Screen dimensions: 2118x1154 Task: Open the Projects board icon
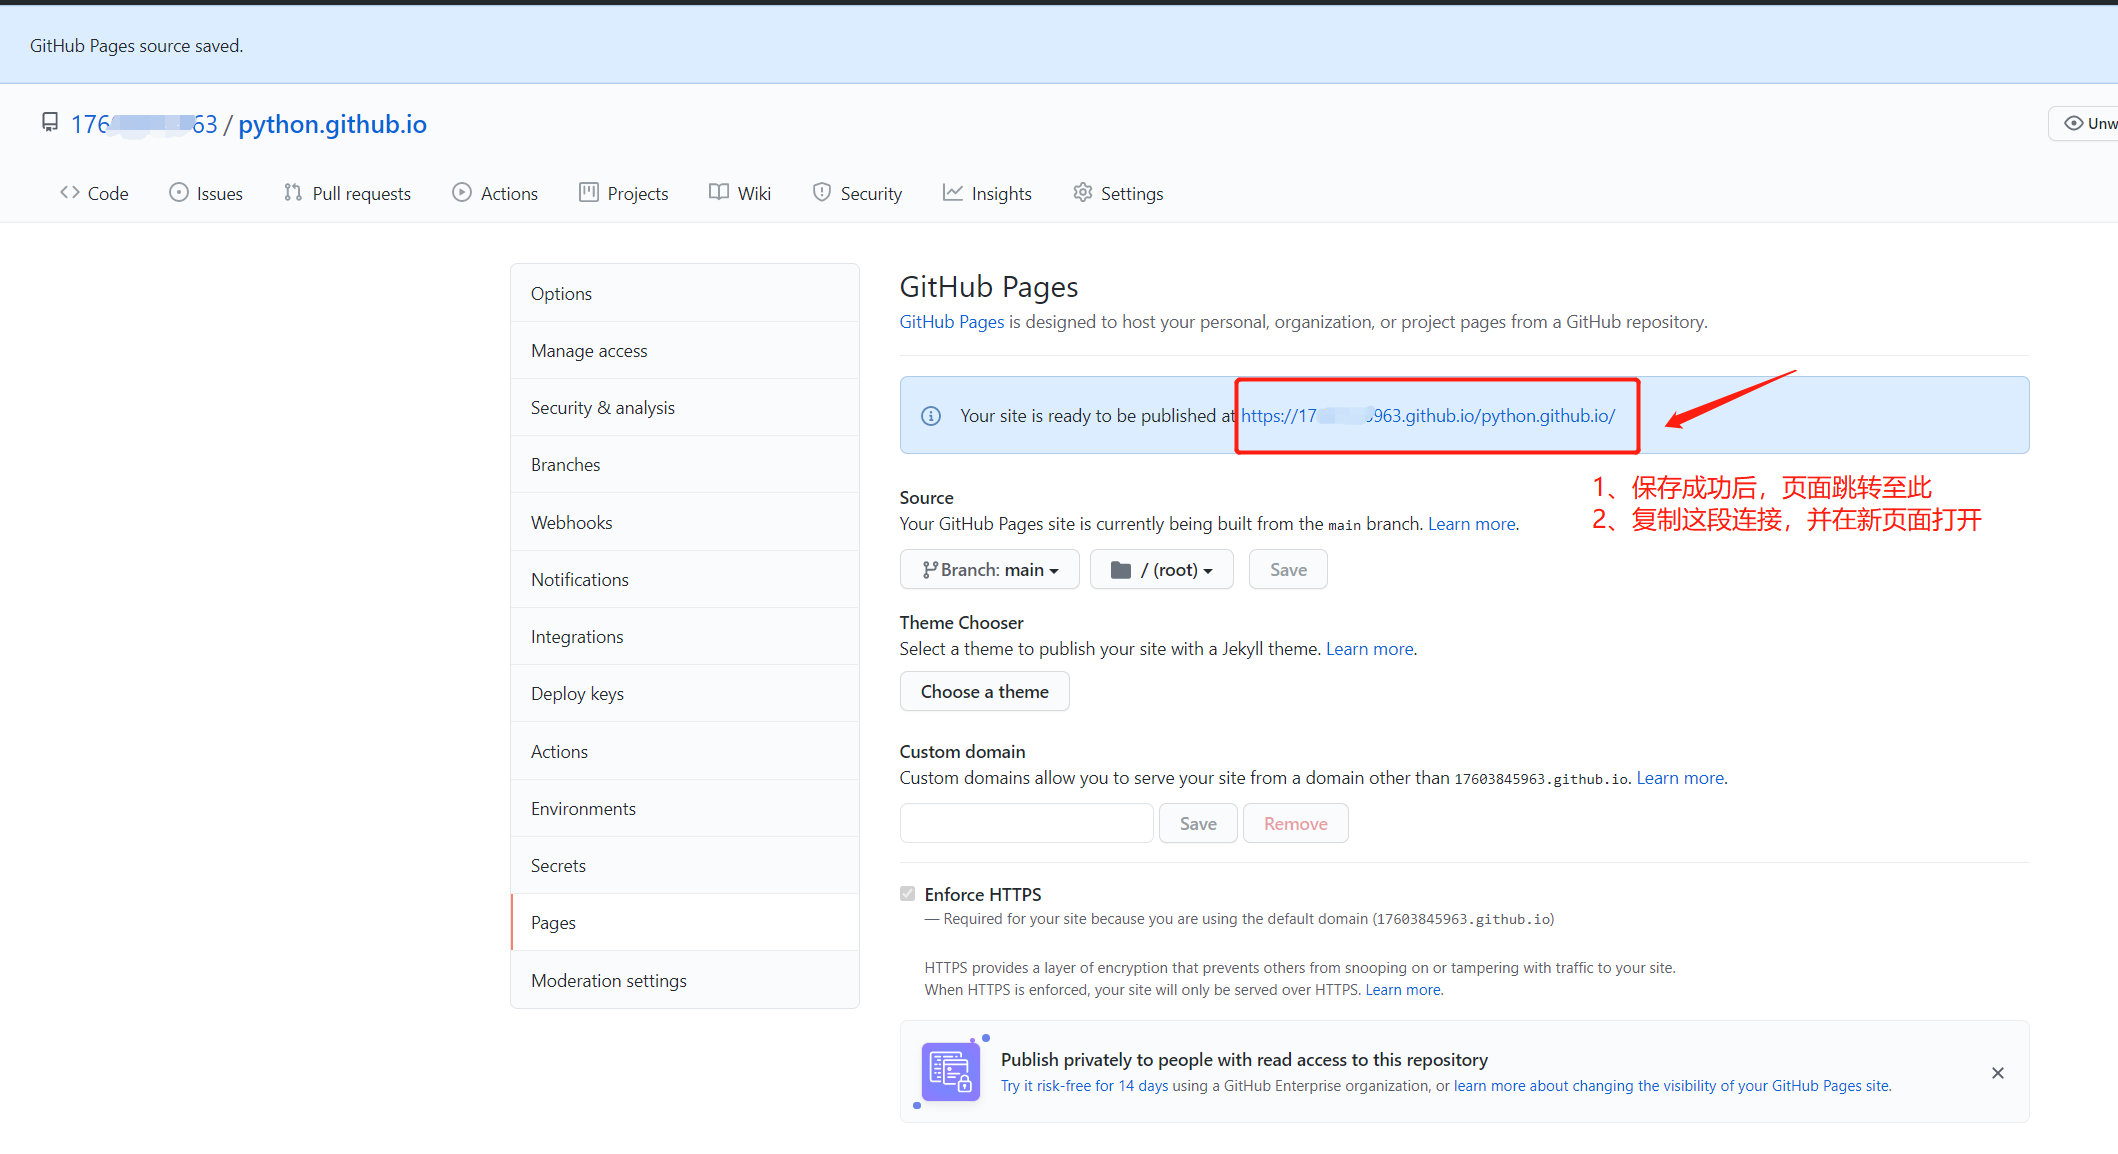pyautogui.click(x=589, y=192)
